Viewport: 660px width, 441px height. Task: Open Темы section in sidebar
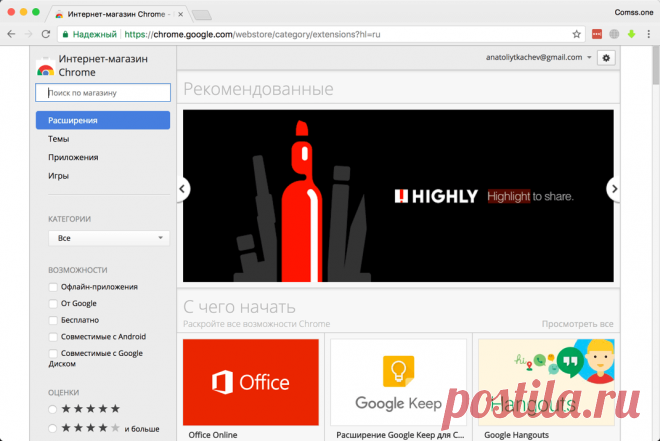click(59, 139)
